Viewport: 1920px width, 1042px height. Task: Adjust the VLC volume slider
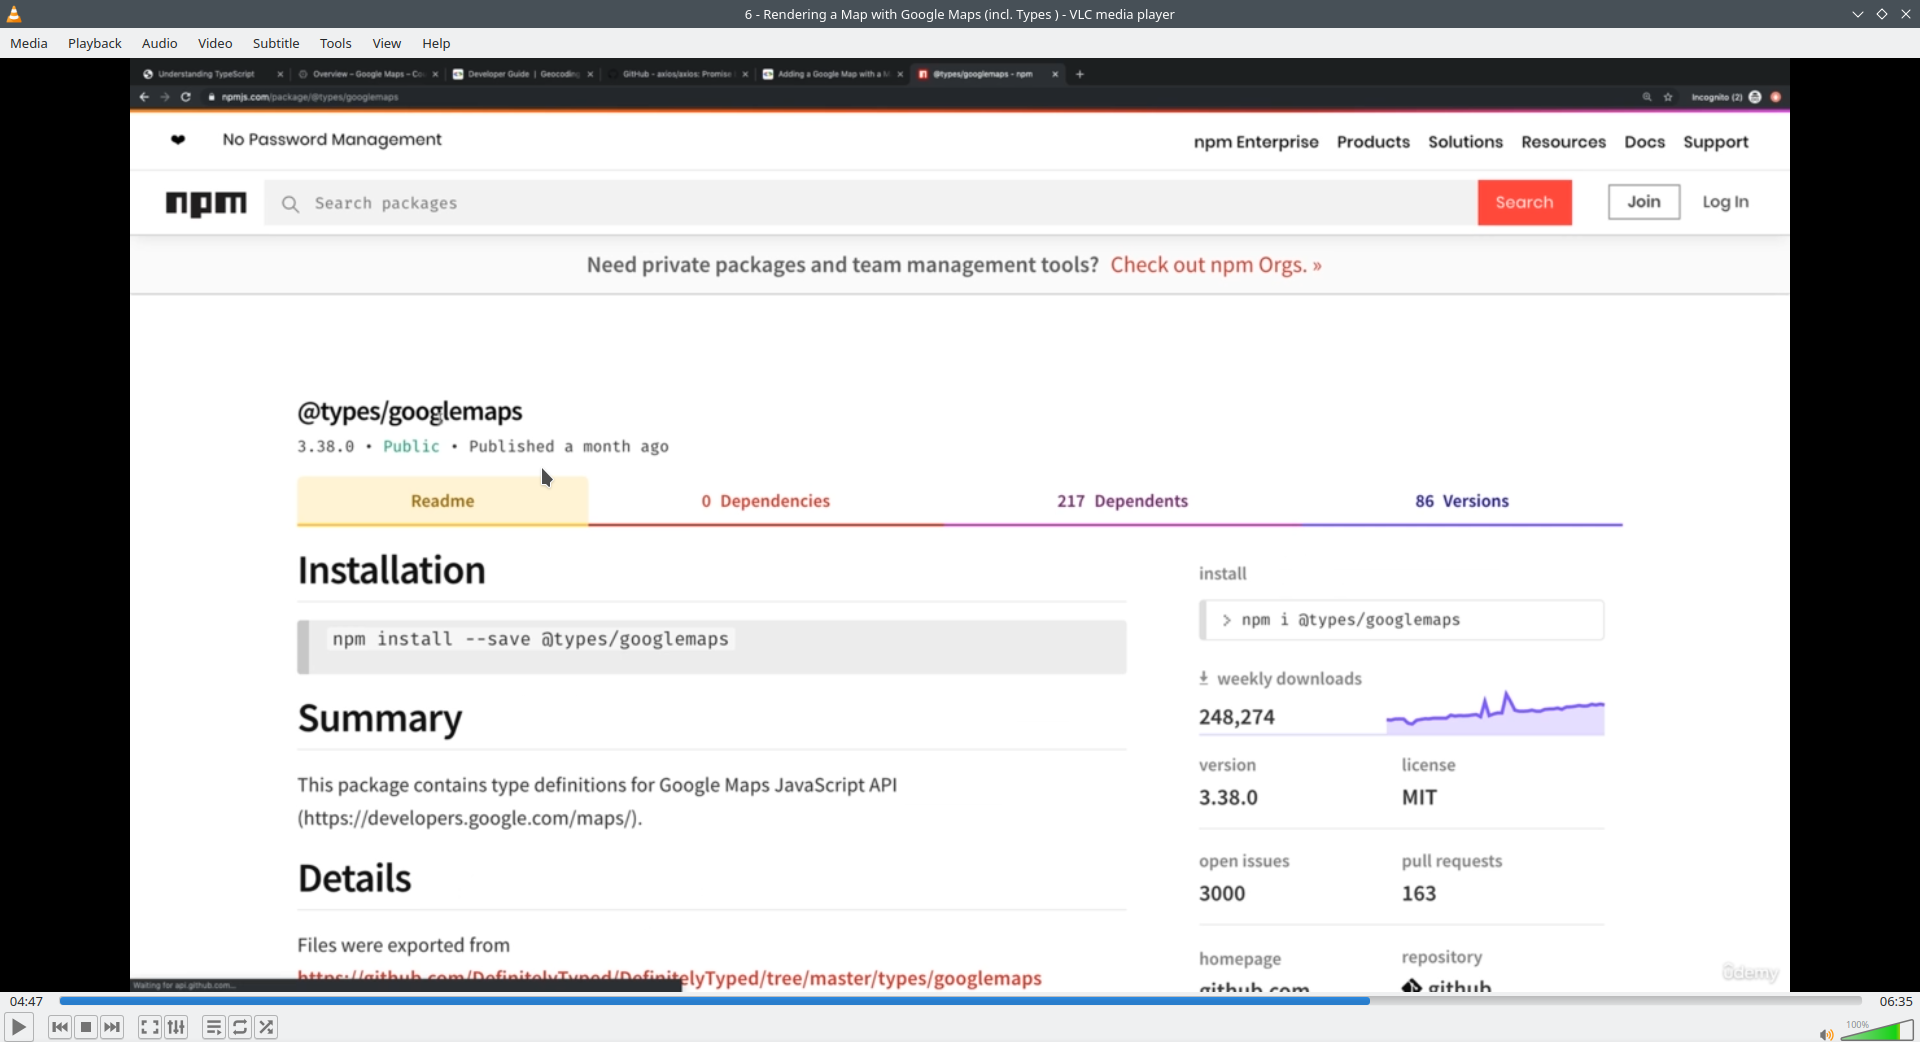1877,1030
